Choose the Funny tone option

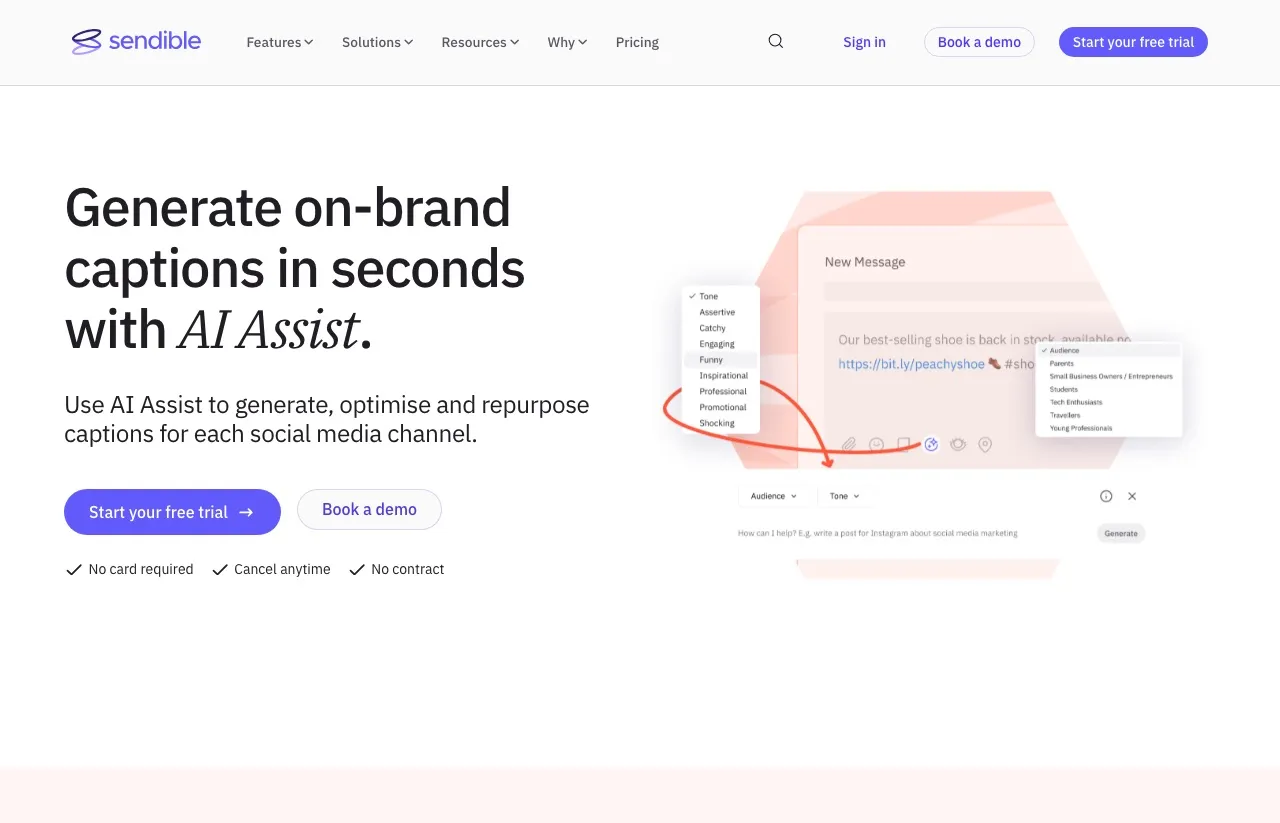coord(711,360)
